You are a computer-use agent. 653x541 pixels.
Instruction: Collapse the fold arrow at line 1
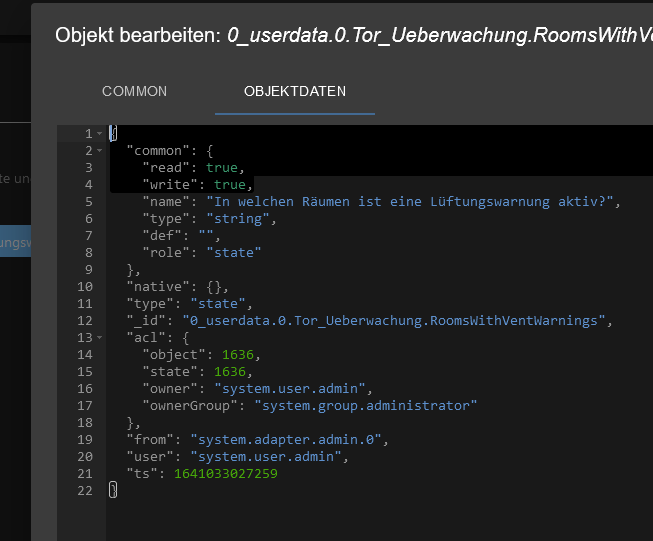tap(100, 134)
